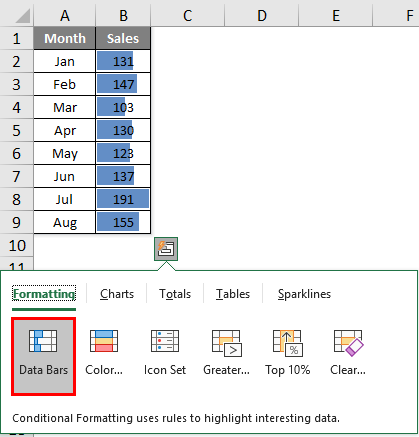Select column C header

coord(188,15)
